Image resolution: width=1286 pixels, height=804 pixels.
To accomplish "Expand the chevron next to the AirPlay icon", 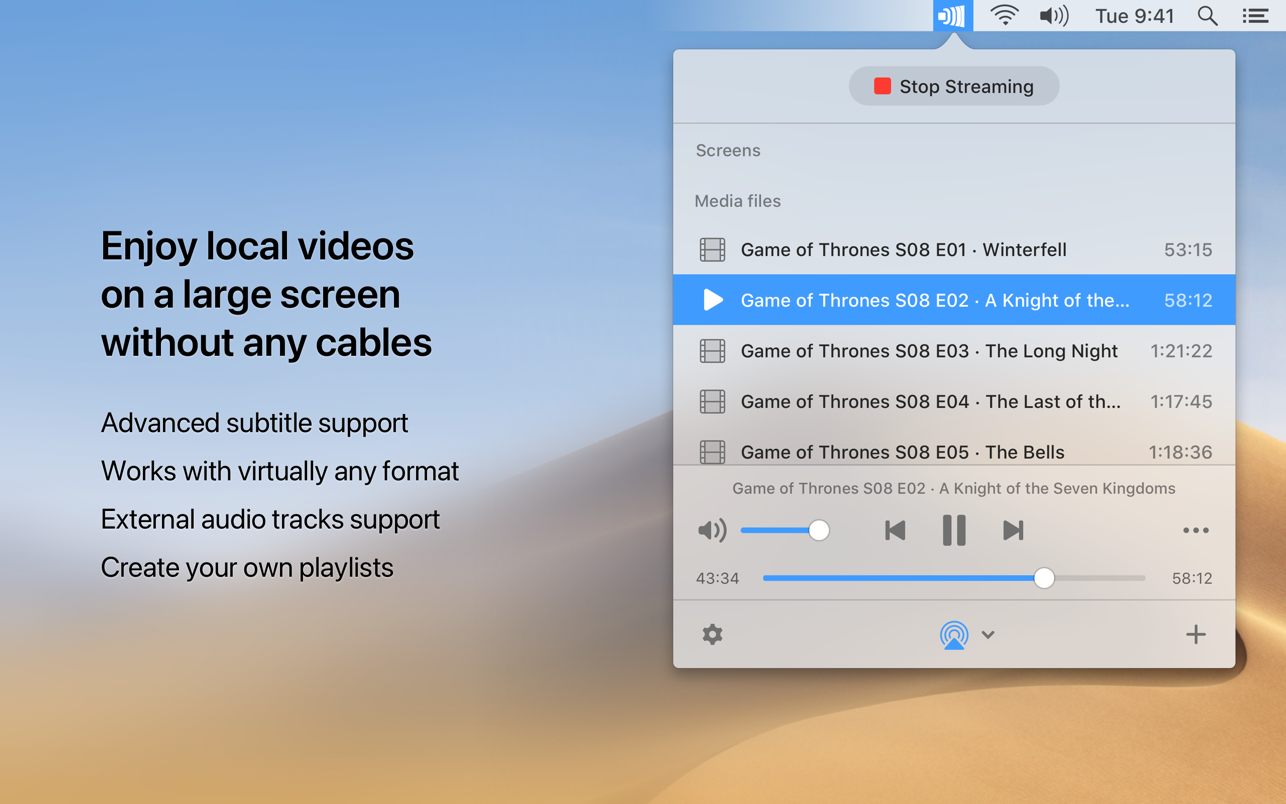I will point(988,635).
